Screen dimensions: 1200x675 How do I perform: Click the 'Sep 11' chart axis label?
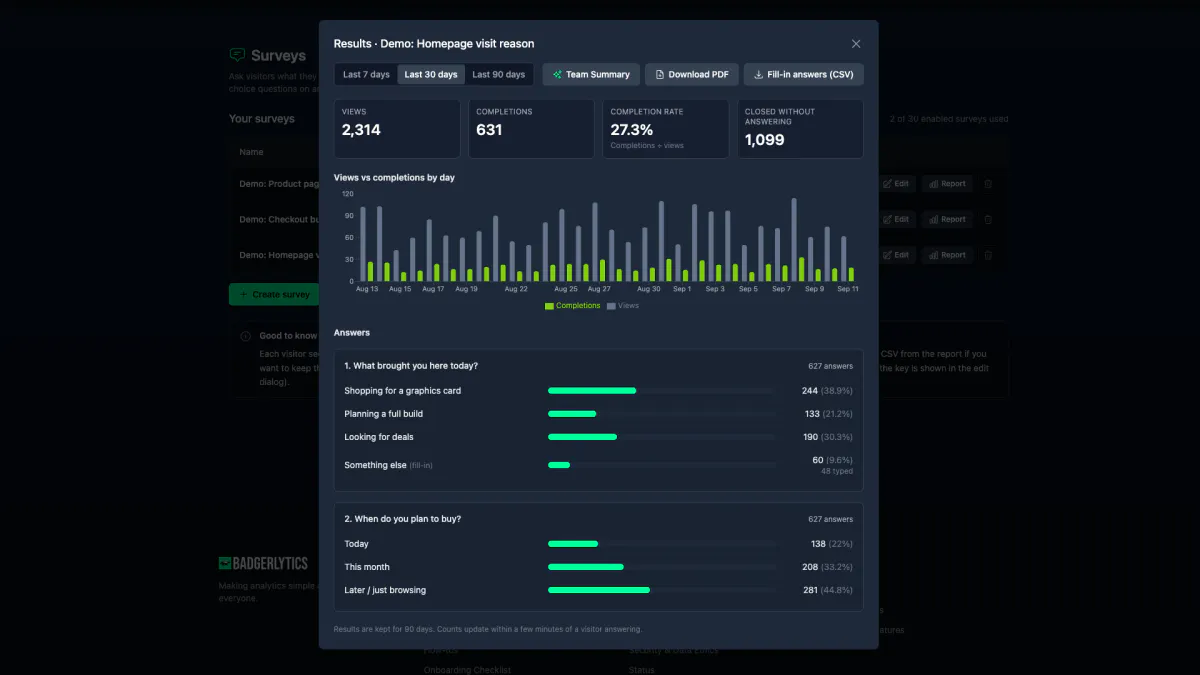[x=848, y=289]
